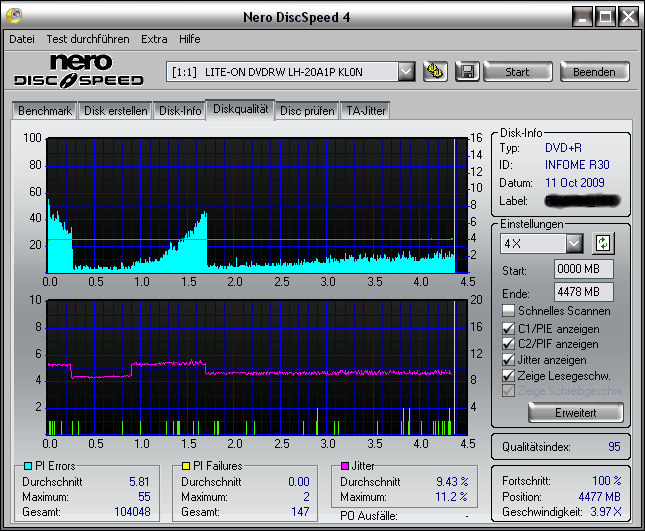Click the refresh icon next to speed selector
The image size is (645, 531).
(x=603, y=243)
